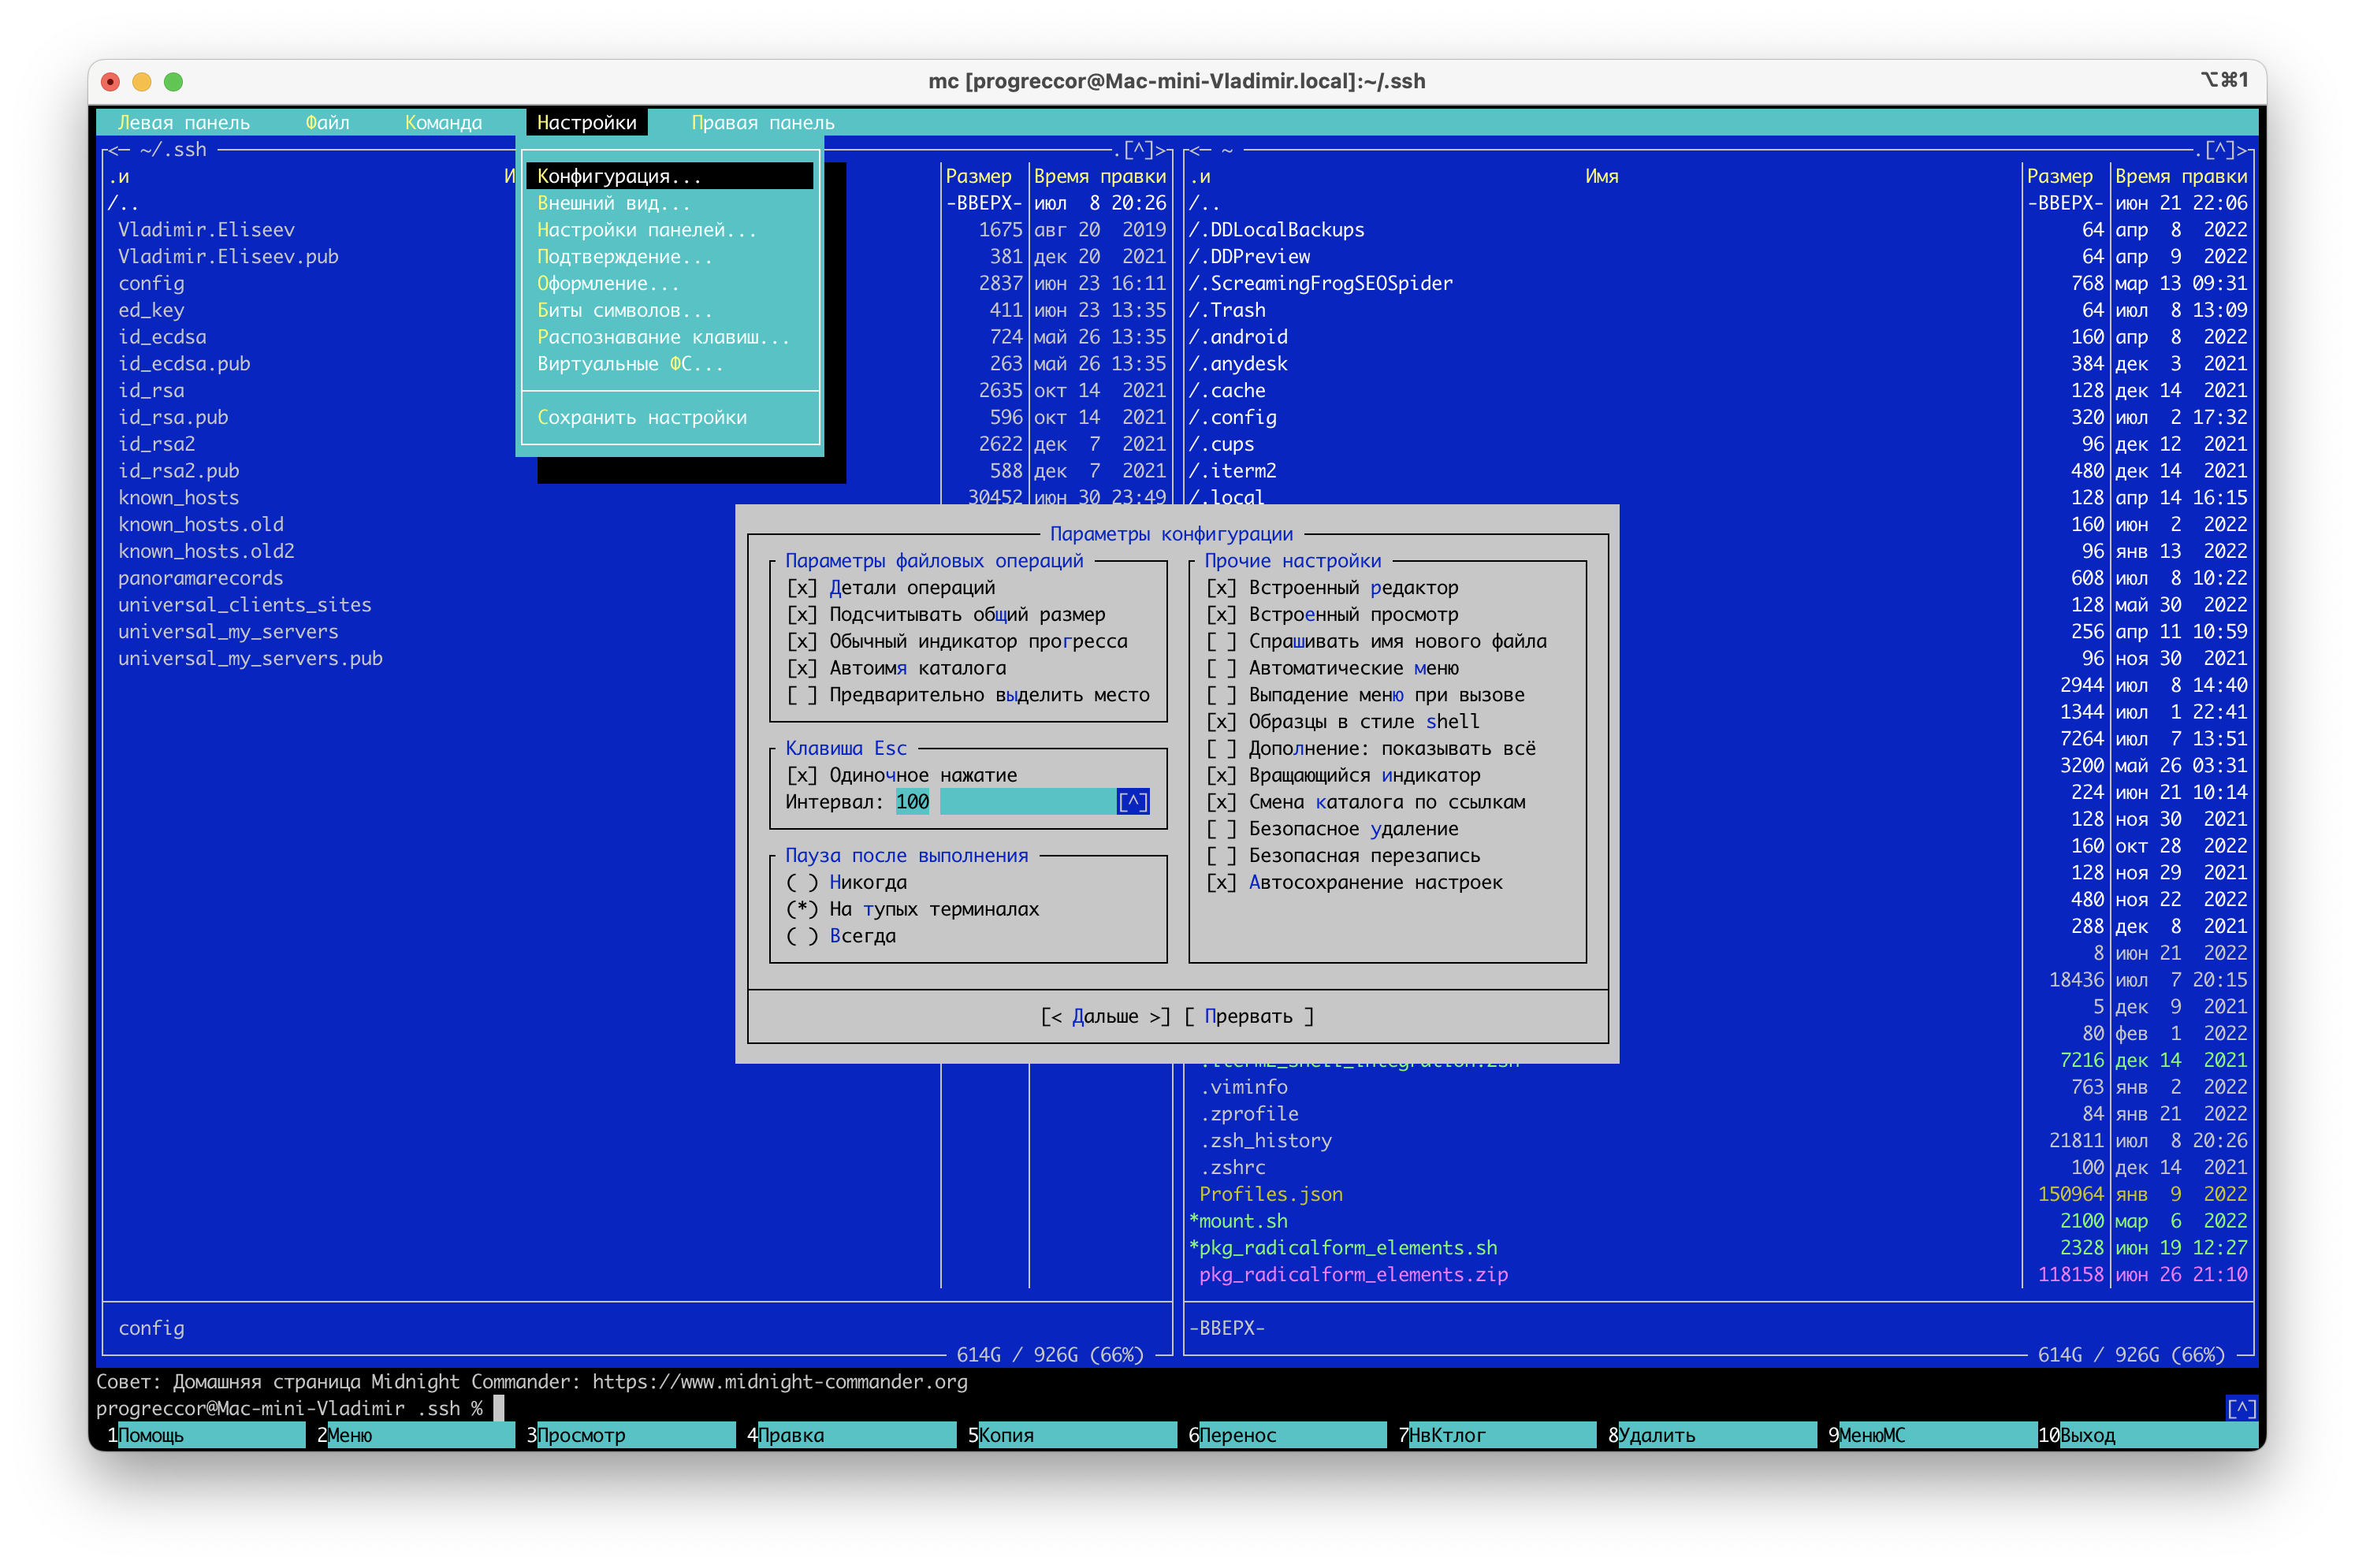
Task: Disable Встроенный редактор checkbox
Action: click(x=1221, y=588)
